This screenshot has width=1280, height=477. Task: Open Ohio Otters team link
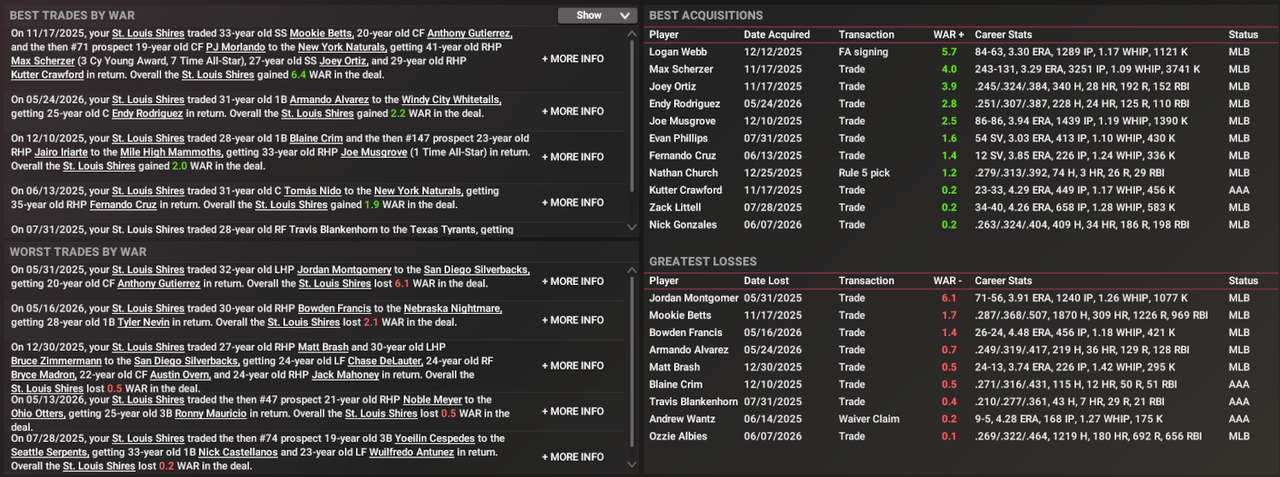[38, 413]
